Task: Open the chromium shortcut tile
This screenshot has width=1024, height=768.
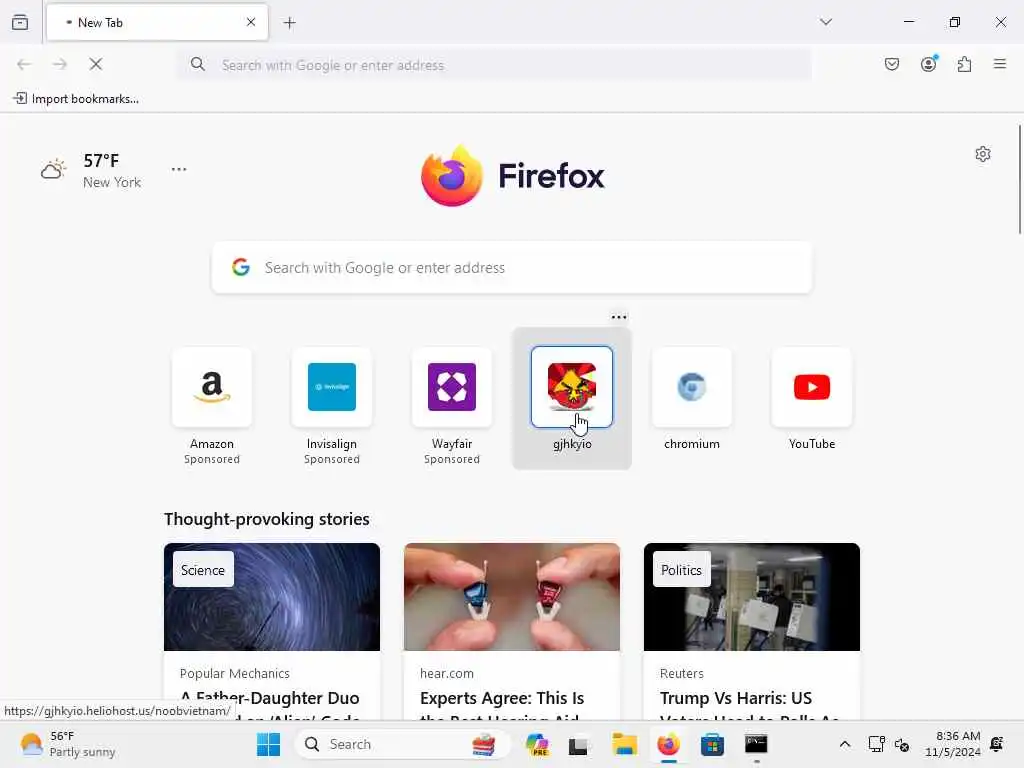Action: [x=692, y=399]
